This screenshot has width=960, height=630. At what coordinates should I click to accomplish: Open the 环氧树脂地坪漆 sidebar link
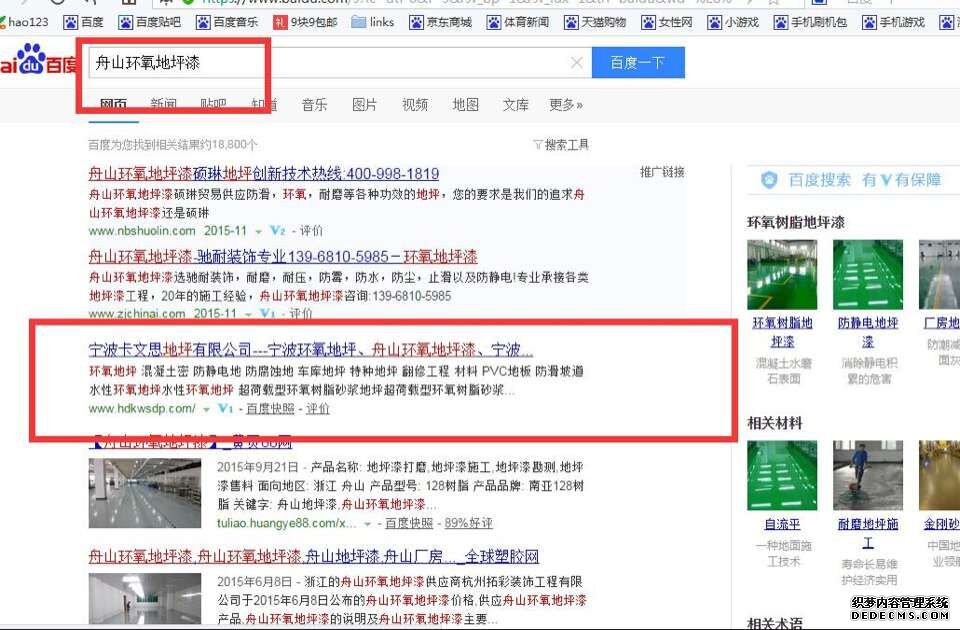point(782,332)
